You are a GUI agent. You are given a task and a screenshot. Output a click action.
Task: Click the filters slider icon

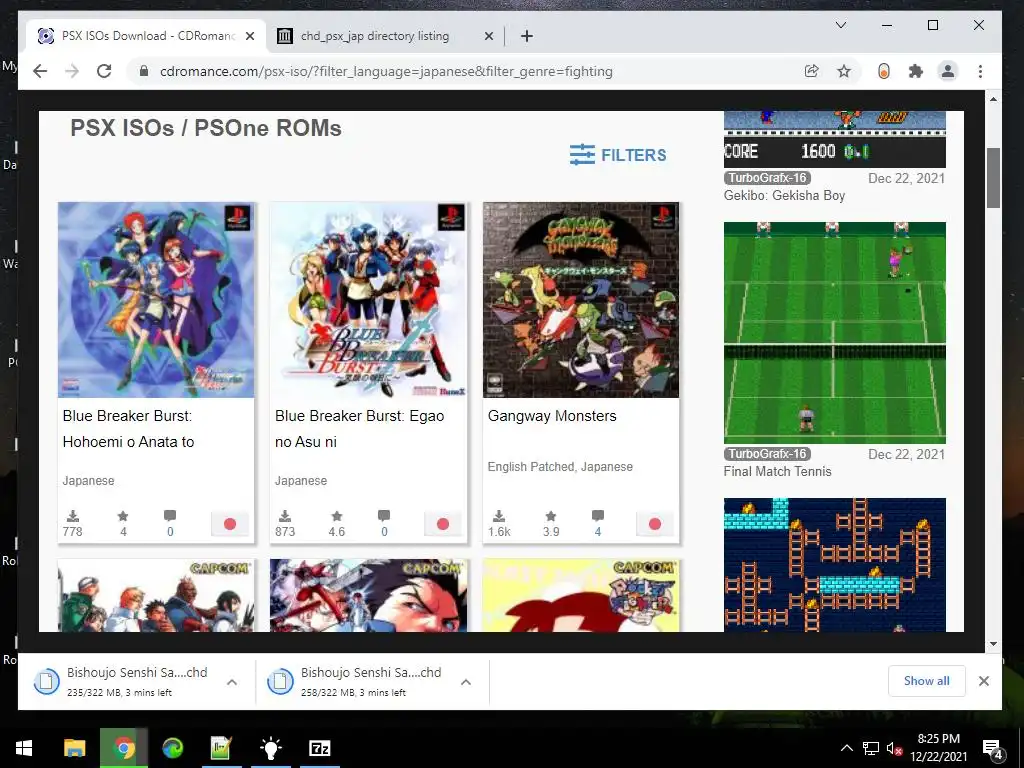pyautogui.click(x=582, y=155)
